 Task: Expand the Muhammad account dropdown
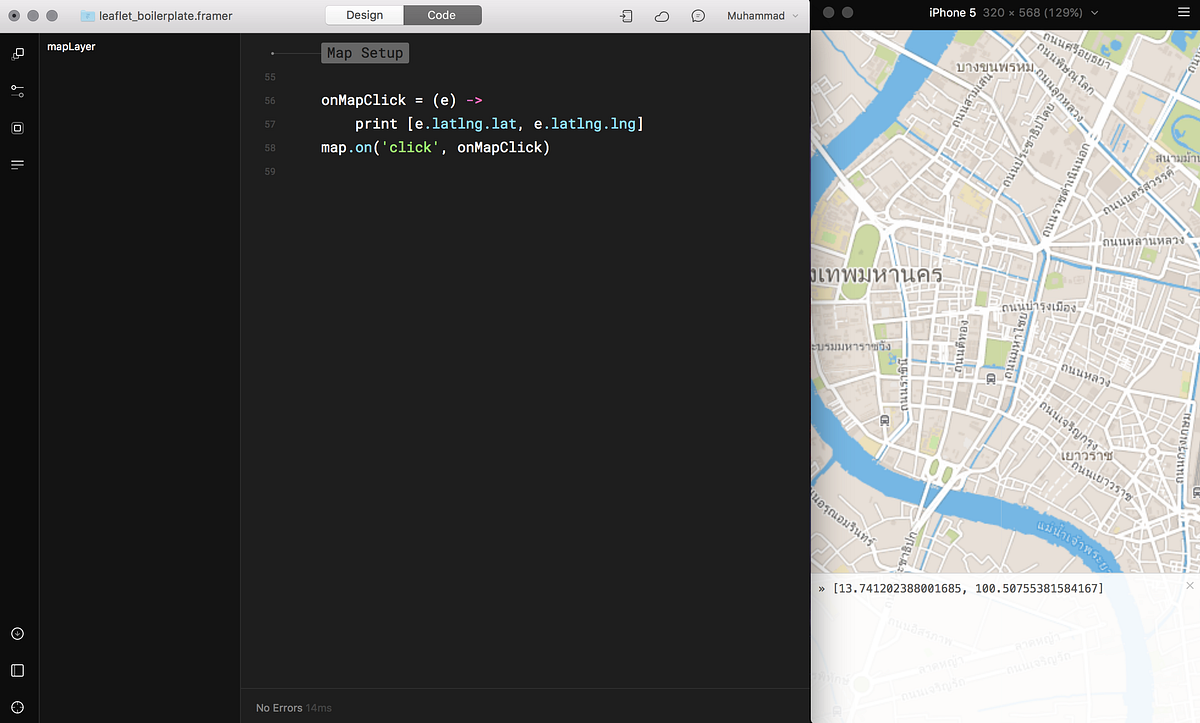pyautogui.click(x=764, y=15)
